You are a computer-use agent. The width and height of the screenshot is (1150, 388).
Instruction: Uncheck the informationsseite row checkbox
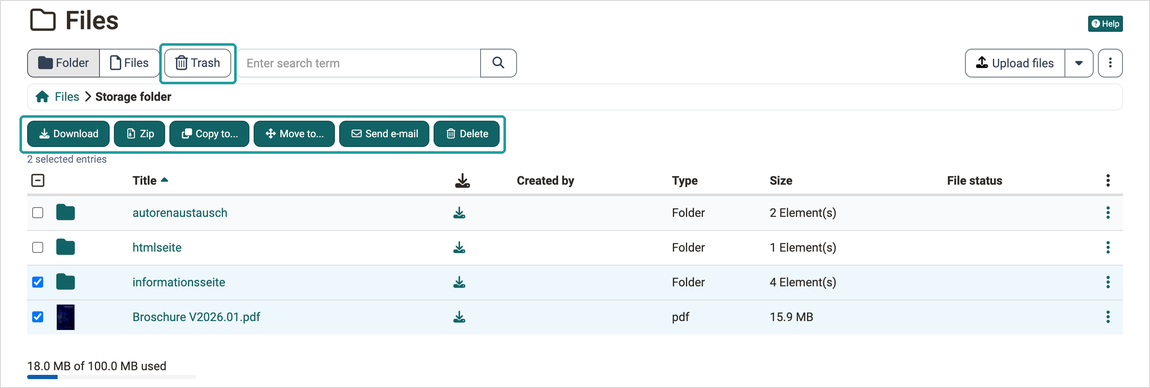pos(38,282)
